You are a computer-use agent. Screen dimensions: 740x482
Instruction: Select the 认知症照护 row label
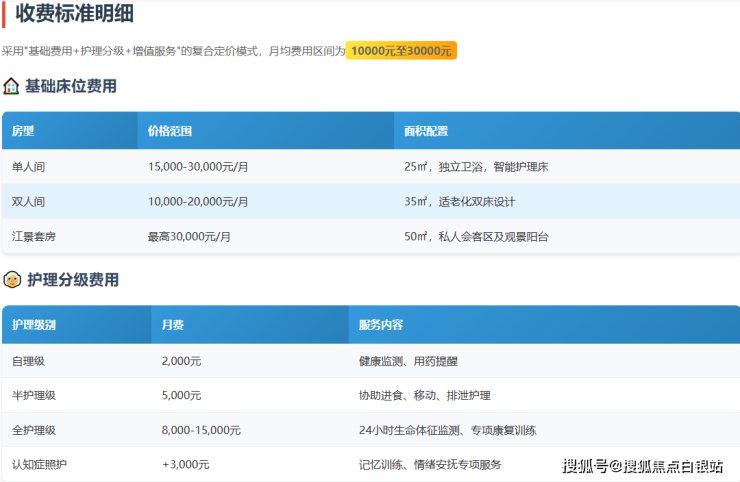pos(40,465)
